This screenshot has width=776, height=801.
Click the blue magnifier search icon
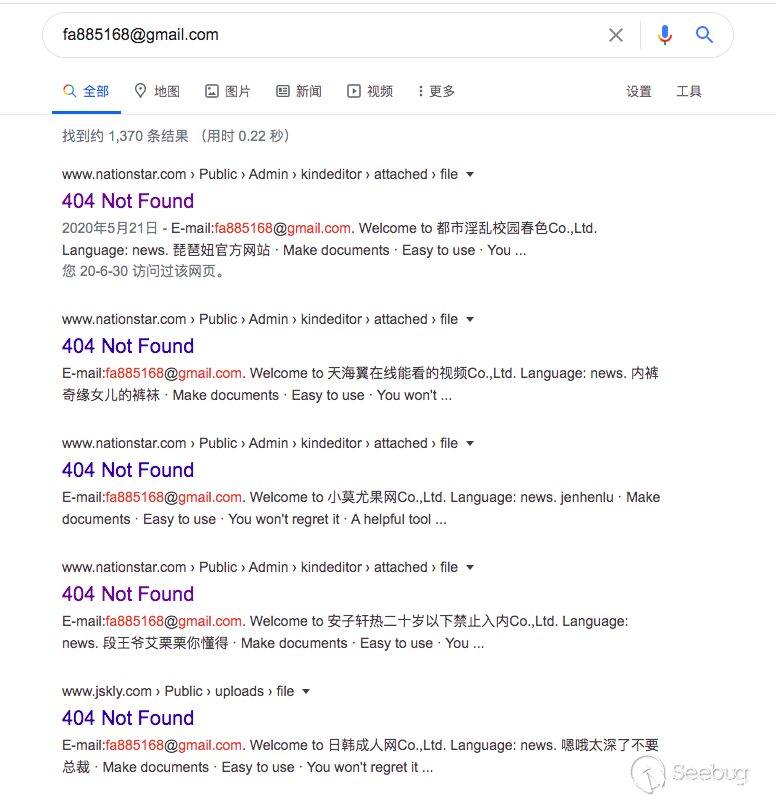coord(704,35)
